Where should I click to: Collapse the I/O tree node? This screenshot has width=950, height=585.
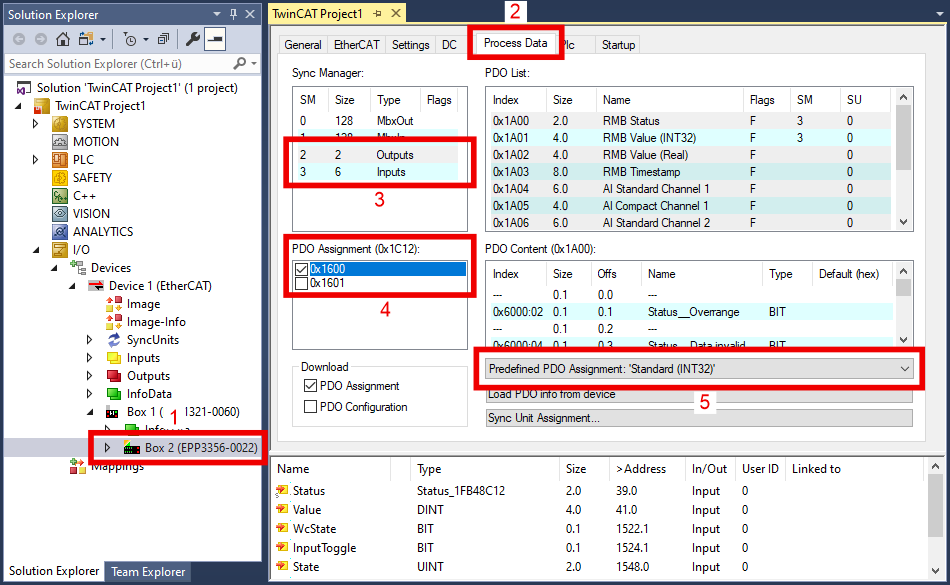[36, 250]
